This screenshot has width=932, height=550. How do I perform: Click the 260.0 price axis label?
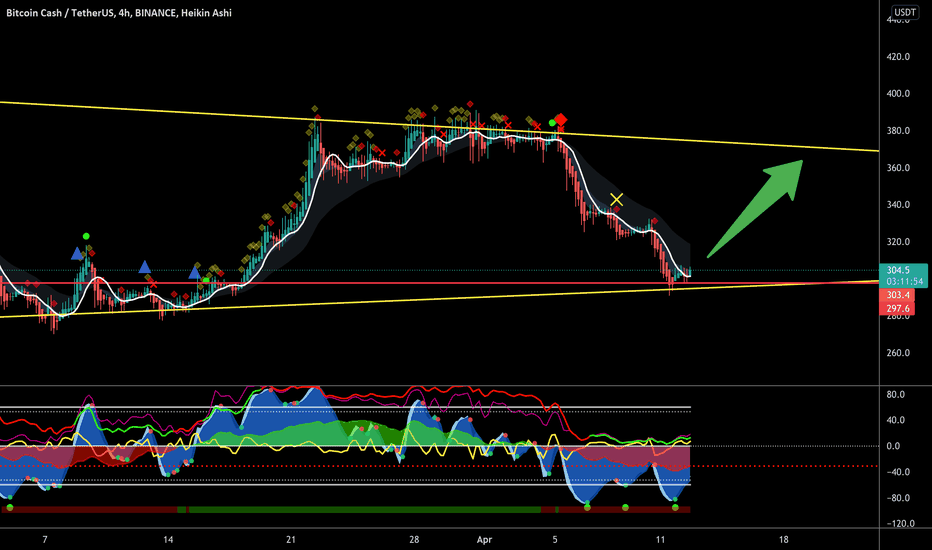898,353
